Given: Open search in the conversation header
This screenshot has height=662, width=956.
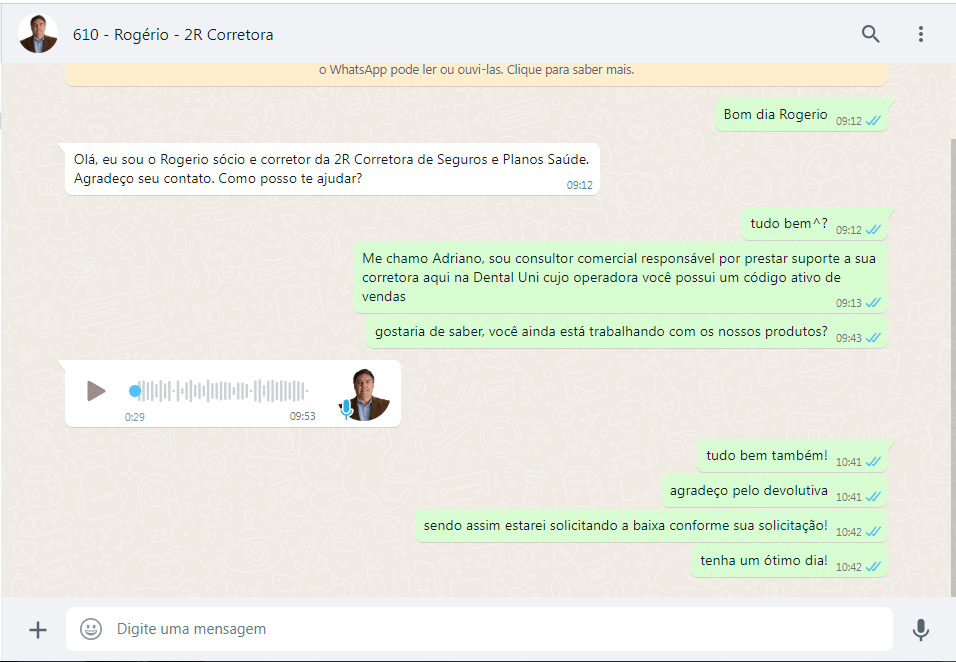Looking at the screenshot, I should 870,34.
